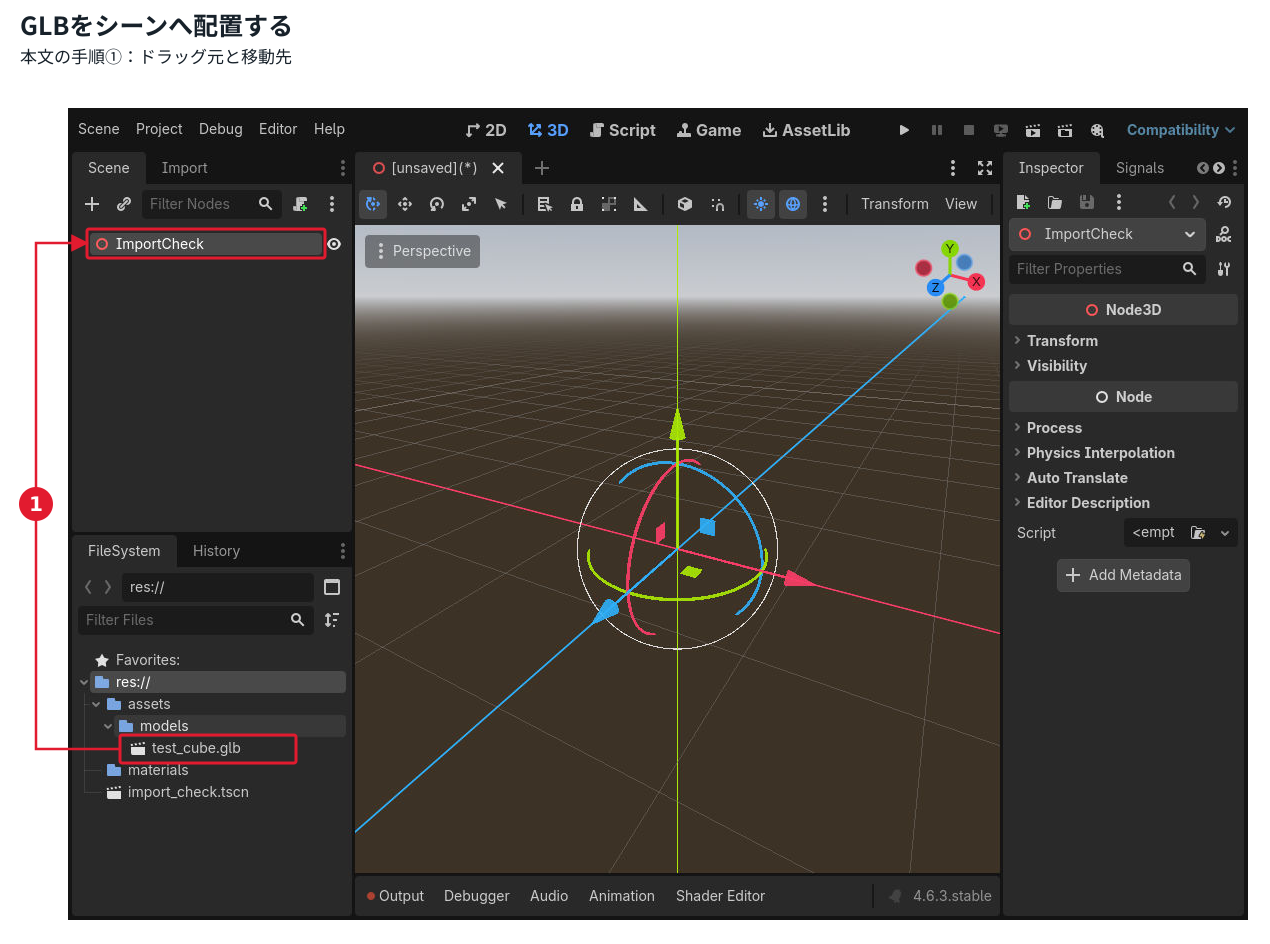Screen dimensions: 1270x944
Task: Select test_cube.glb in FileSystem
Action: click(x=196, y=748)
